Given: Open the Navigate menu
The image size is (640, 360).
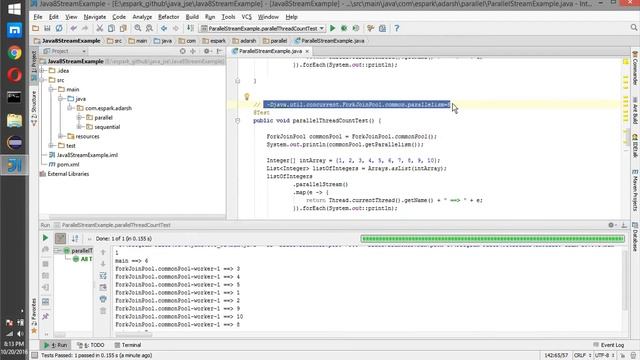Looking at the screenshot, I should click(95, 17).
